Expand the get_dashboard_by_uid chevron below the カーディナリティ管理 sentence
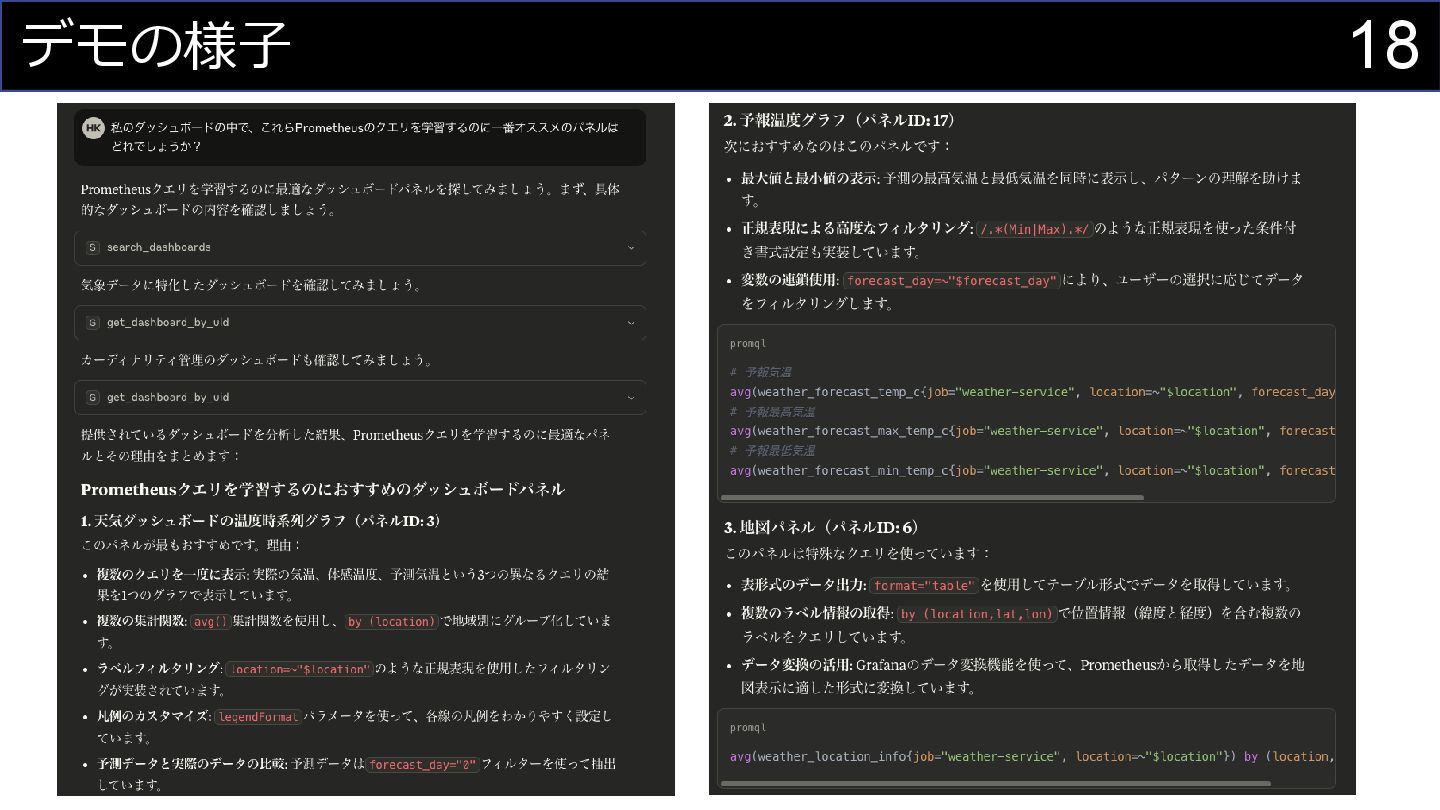The image size is (1440, 810). tap(631, 397)
